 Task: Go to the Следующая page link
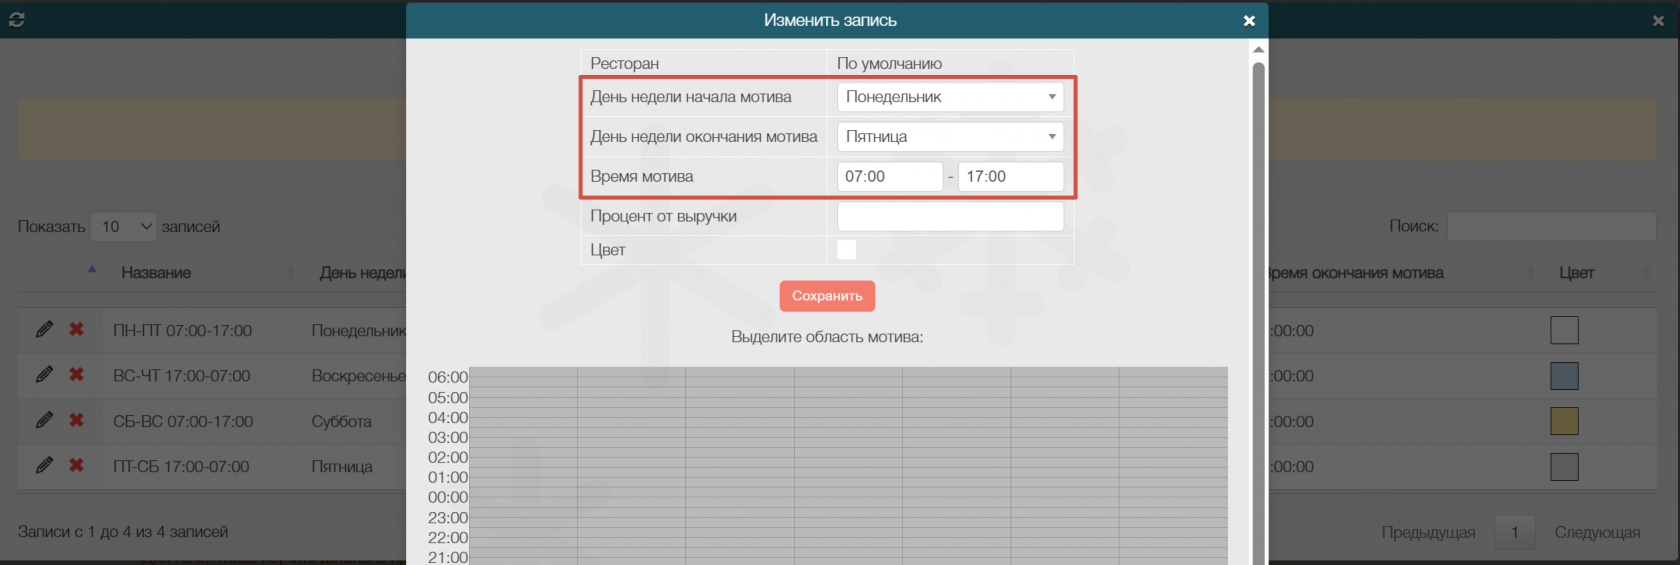[1596, 532]
